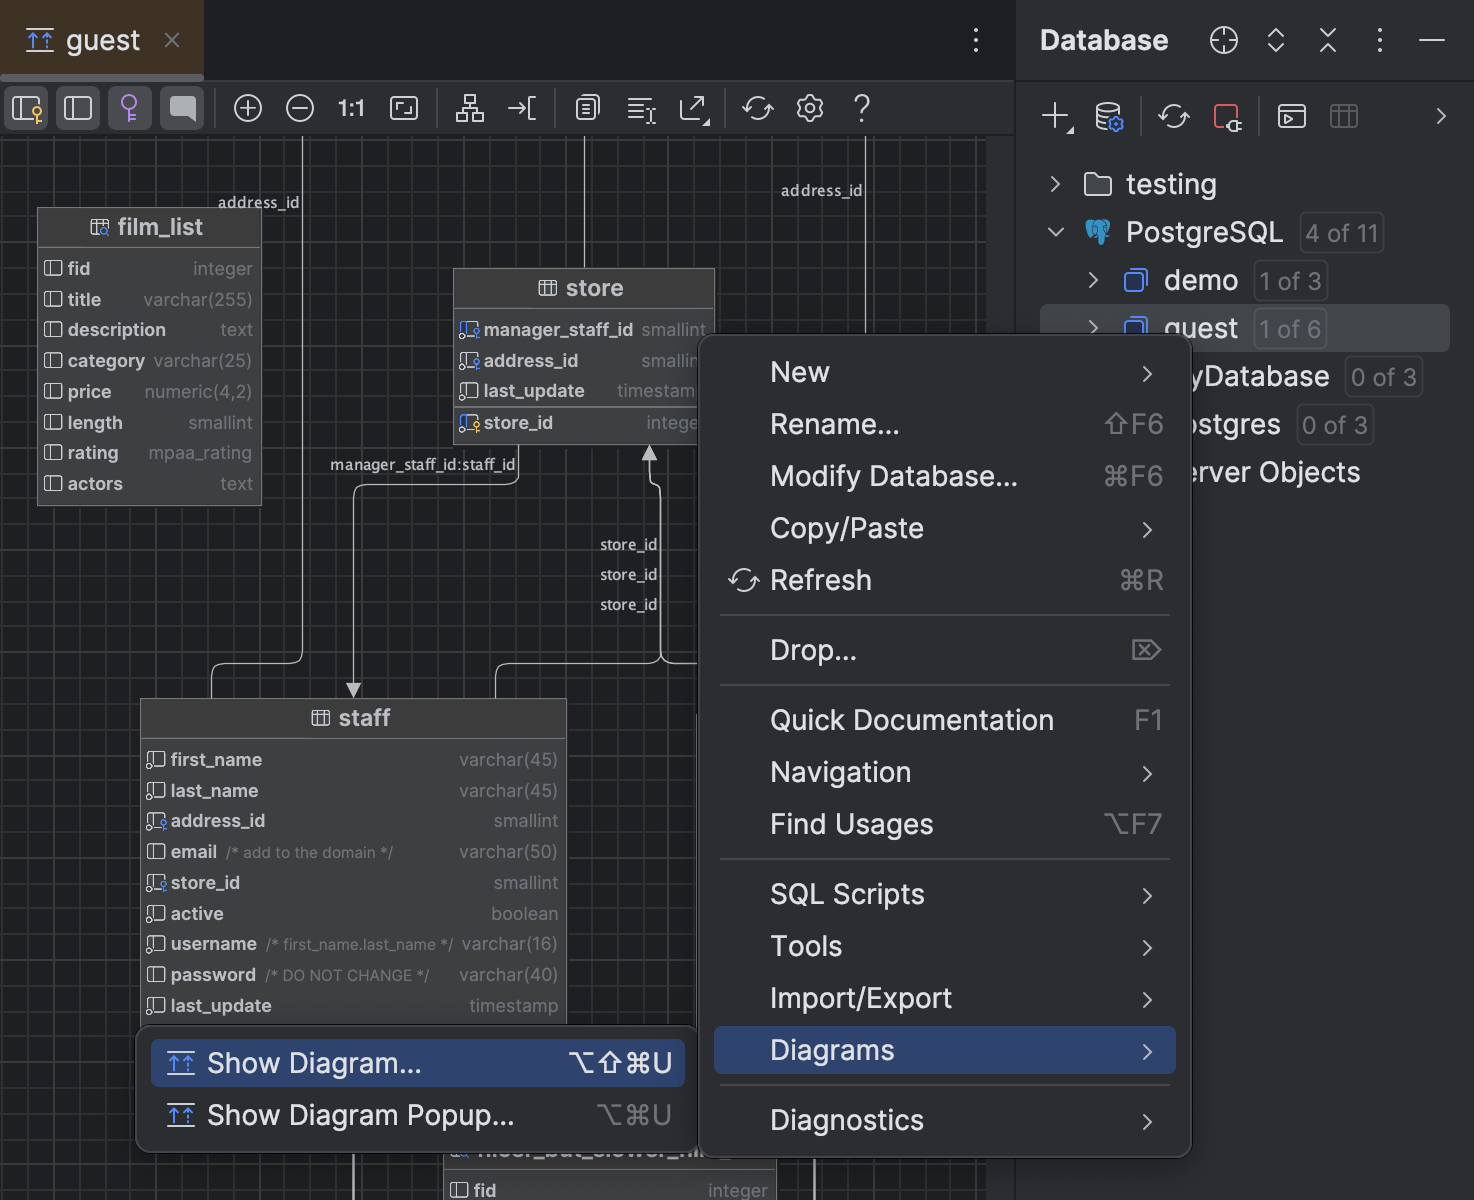Collapse the PostgreSQL data source
Screen dimensions: 1474x1200
pyautogui.click(x=1055, y=232)
